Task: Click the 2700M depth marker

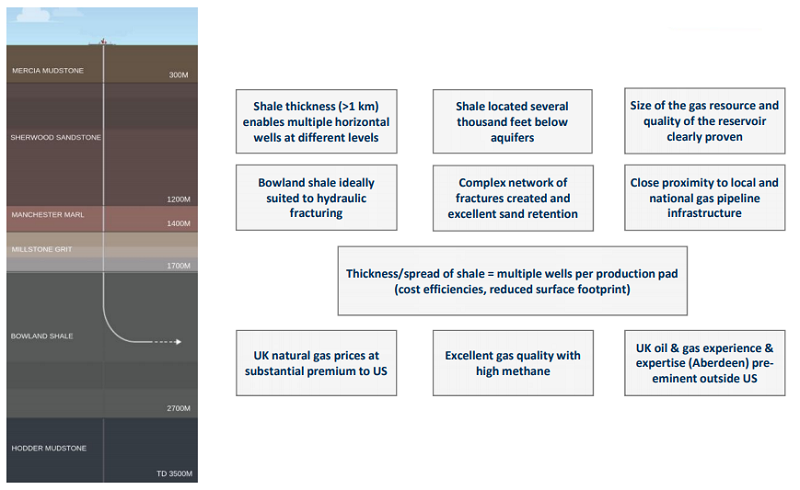Action: pos(177,409)
